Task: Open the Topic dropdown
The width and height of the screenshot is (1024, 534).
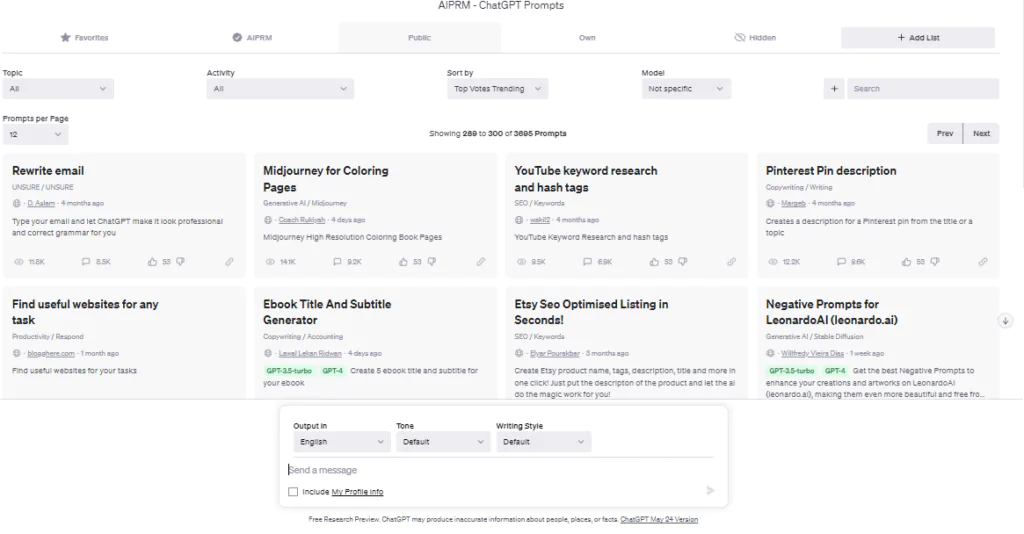Action: pos(58,89)
